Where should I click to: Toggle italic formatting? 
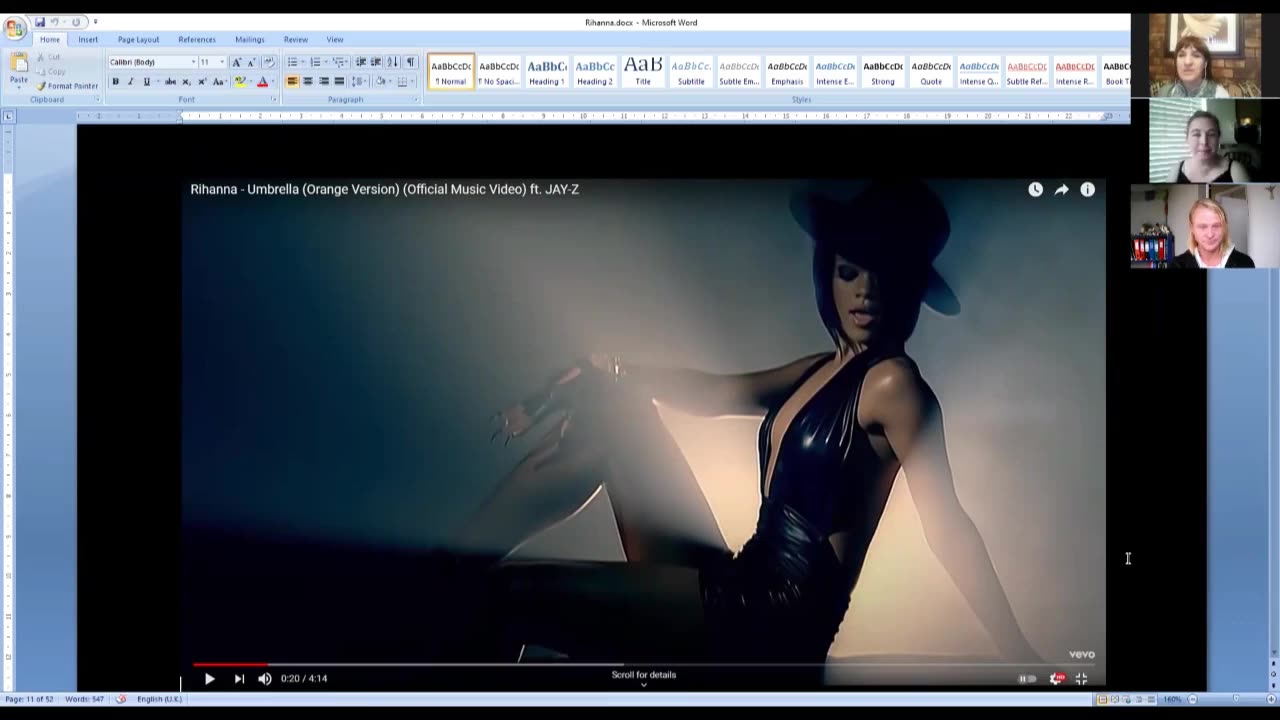tap(130, 82)
